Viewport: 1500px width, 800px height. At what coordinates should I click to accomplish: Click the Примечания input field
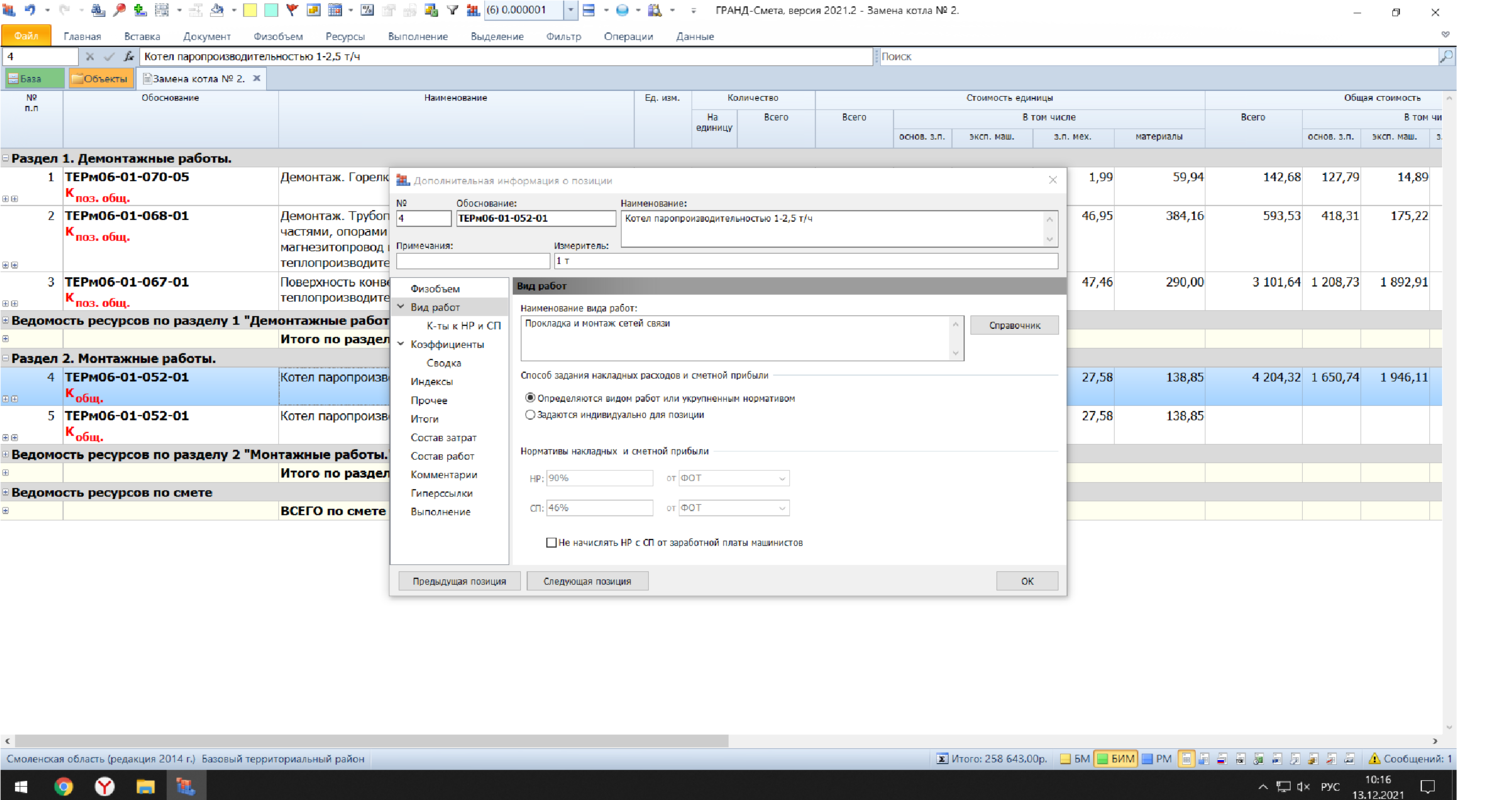[473, 261]
